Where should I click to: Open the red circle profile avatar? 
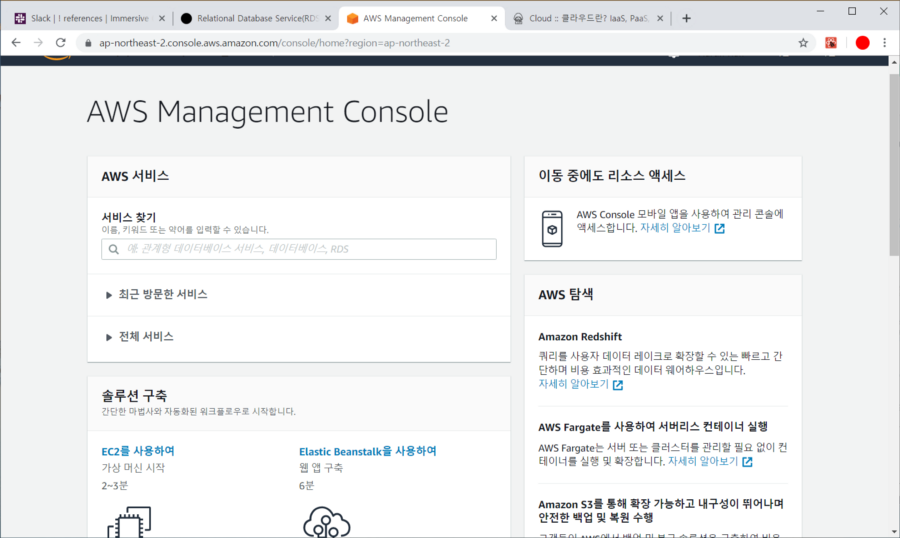tap(862, 42)
